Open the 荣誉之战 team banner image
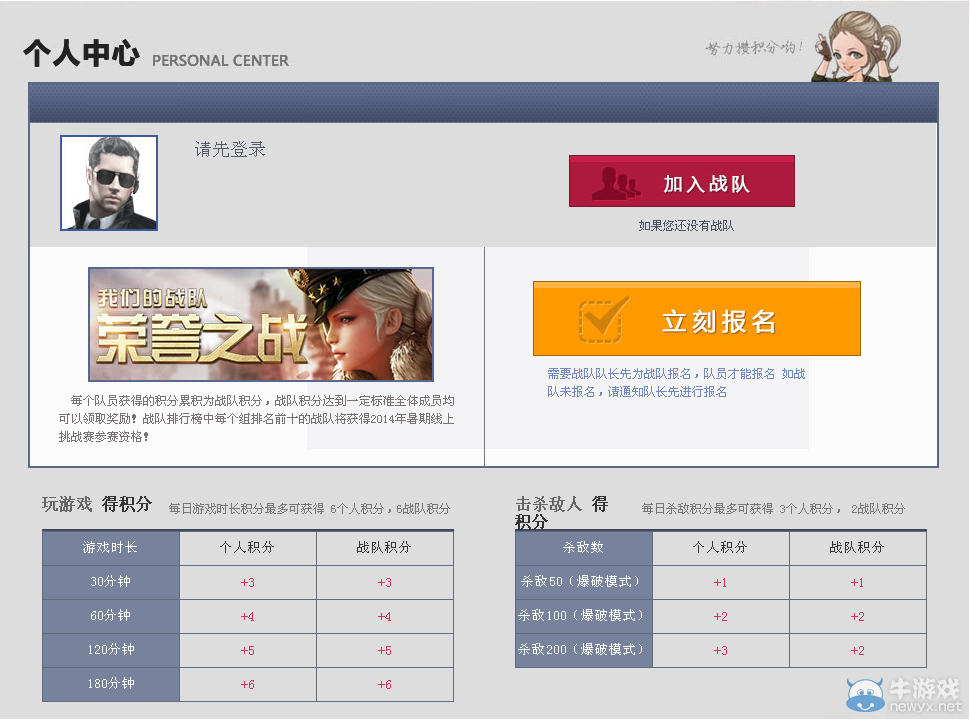 262,323
